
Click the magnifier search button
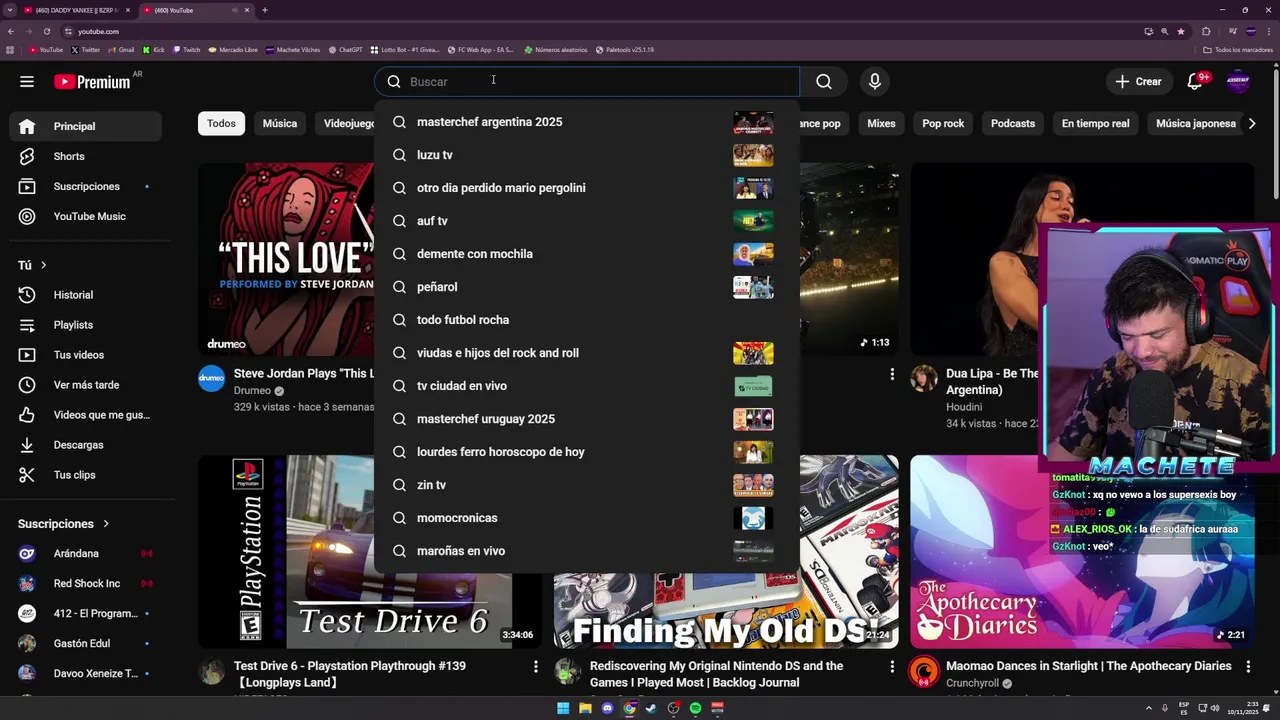824,82
